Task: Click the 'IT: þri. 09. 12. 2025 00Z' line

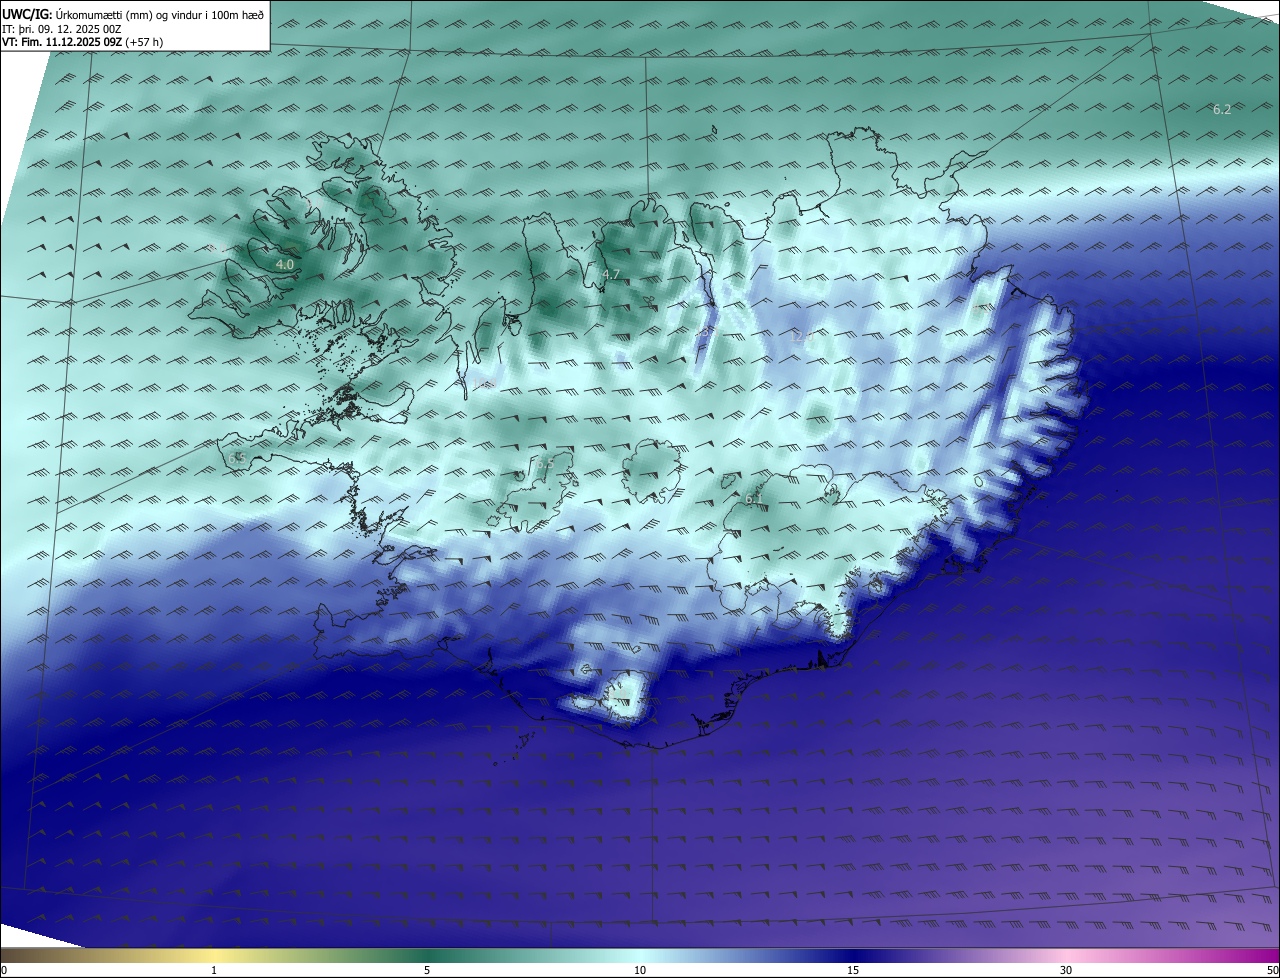Action: pyautogui.click(x=61, y=29)
